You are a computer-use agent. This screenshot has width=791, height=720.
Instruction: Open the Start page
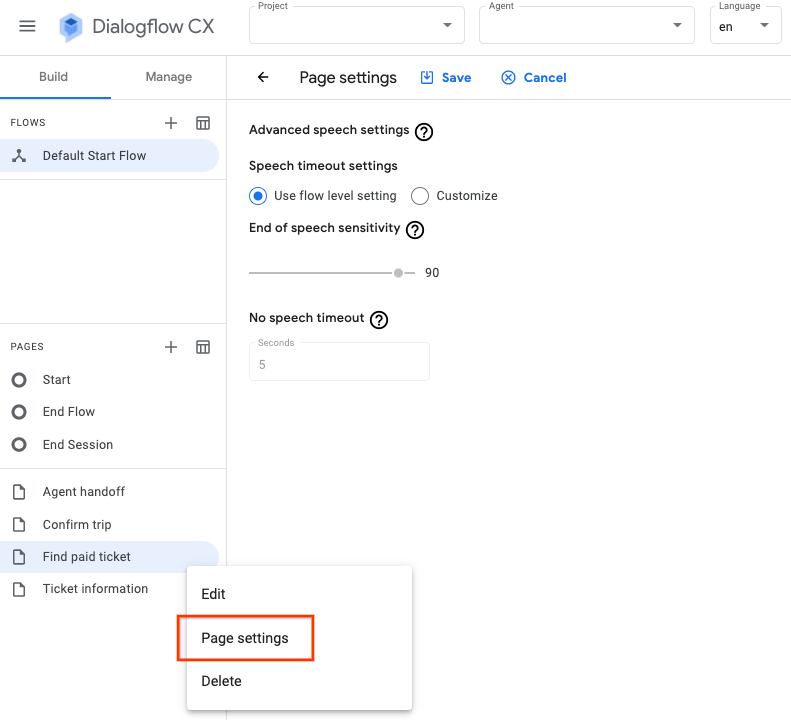click(x=109, y=380)
